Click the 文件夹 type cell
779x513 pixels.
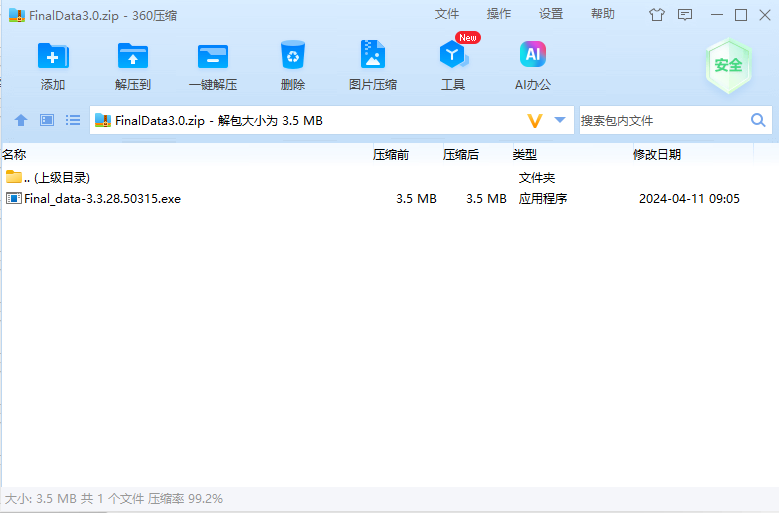(537, 177)
